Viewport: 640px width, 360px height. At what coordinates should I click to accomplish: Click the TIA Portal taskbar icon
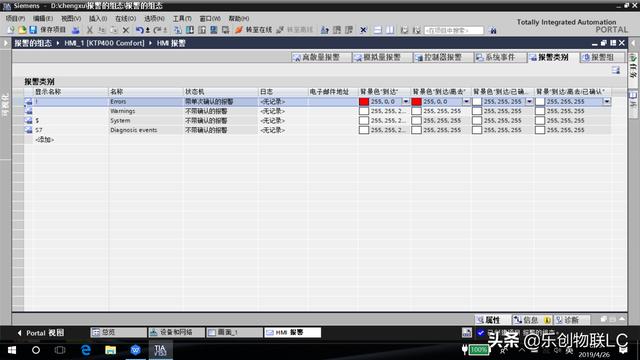coord(160,350)
